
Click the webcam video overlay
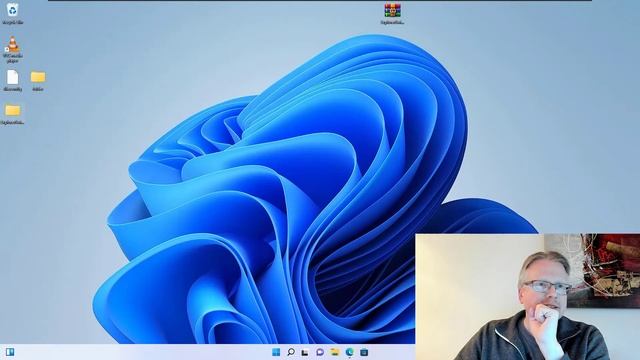(x=527, y=297)
